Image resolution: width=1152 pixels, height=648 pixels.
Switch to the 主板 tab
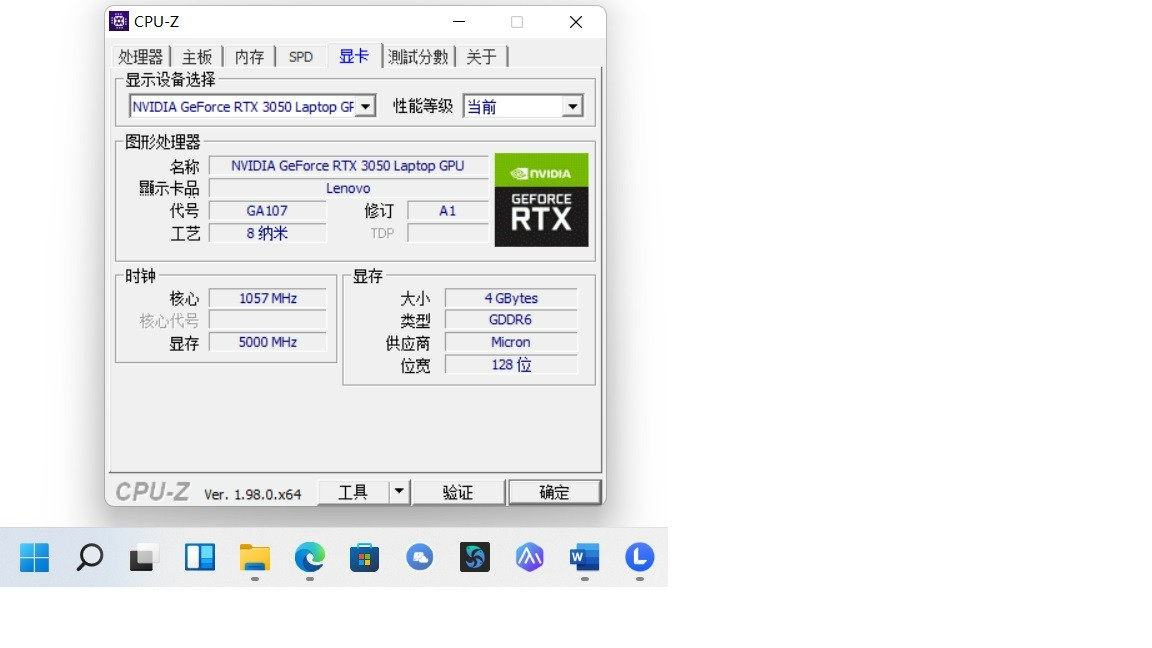[197, 57]
